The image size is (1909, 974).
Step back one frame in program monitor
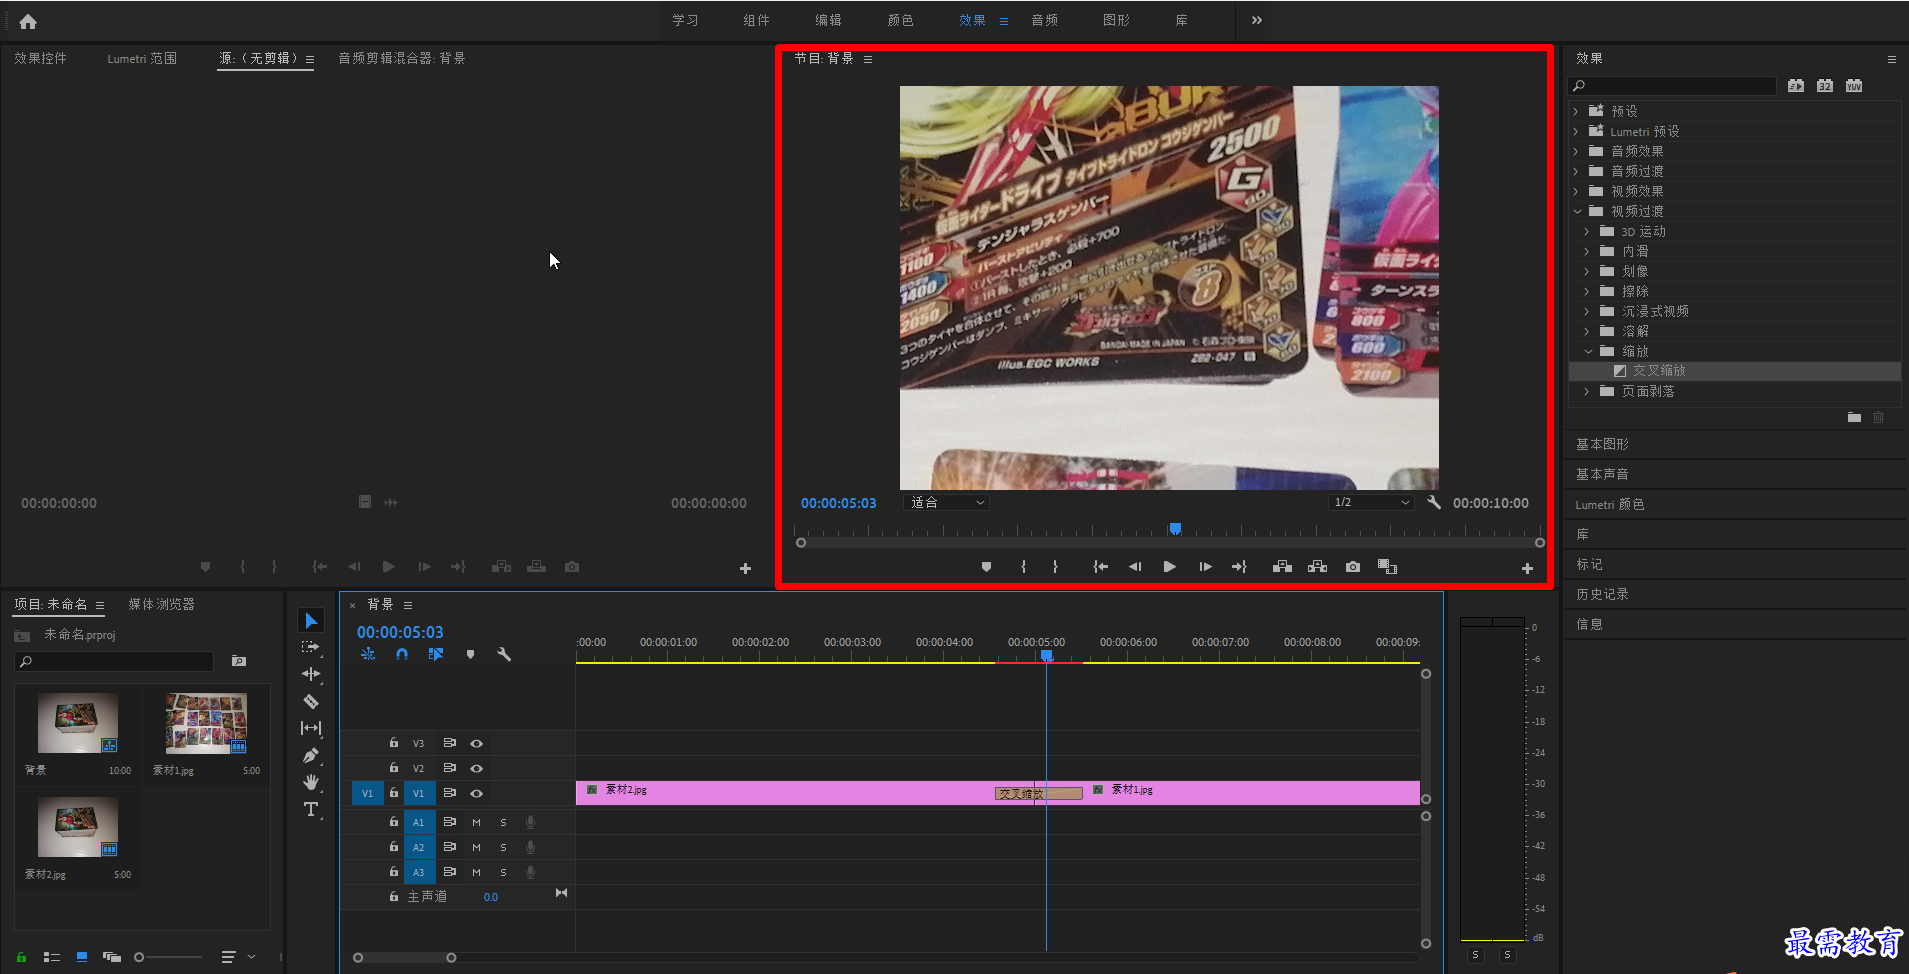point(1135,567)
